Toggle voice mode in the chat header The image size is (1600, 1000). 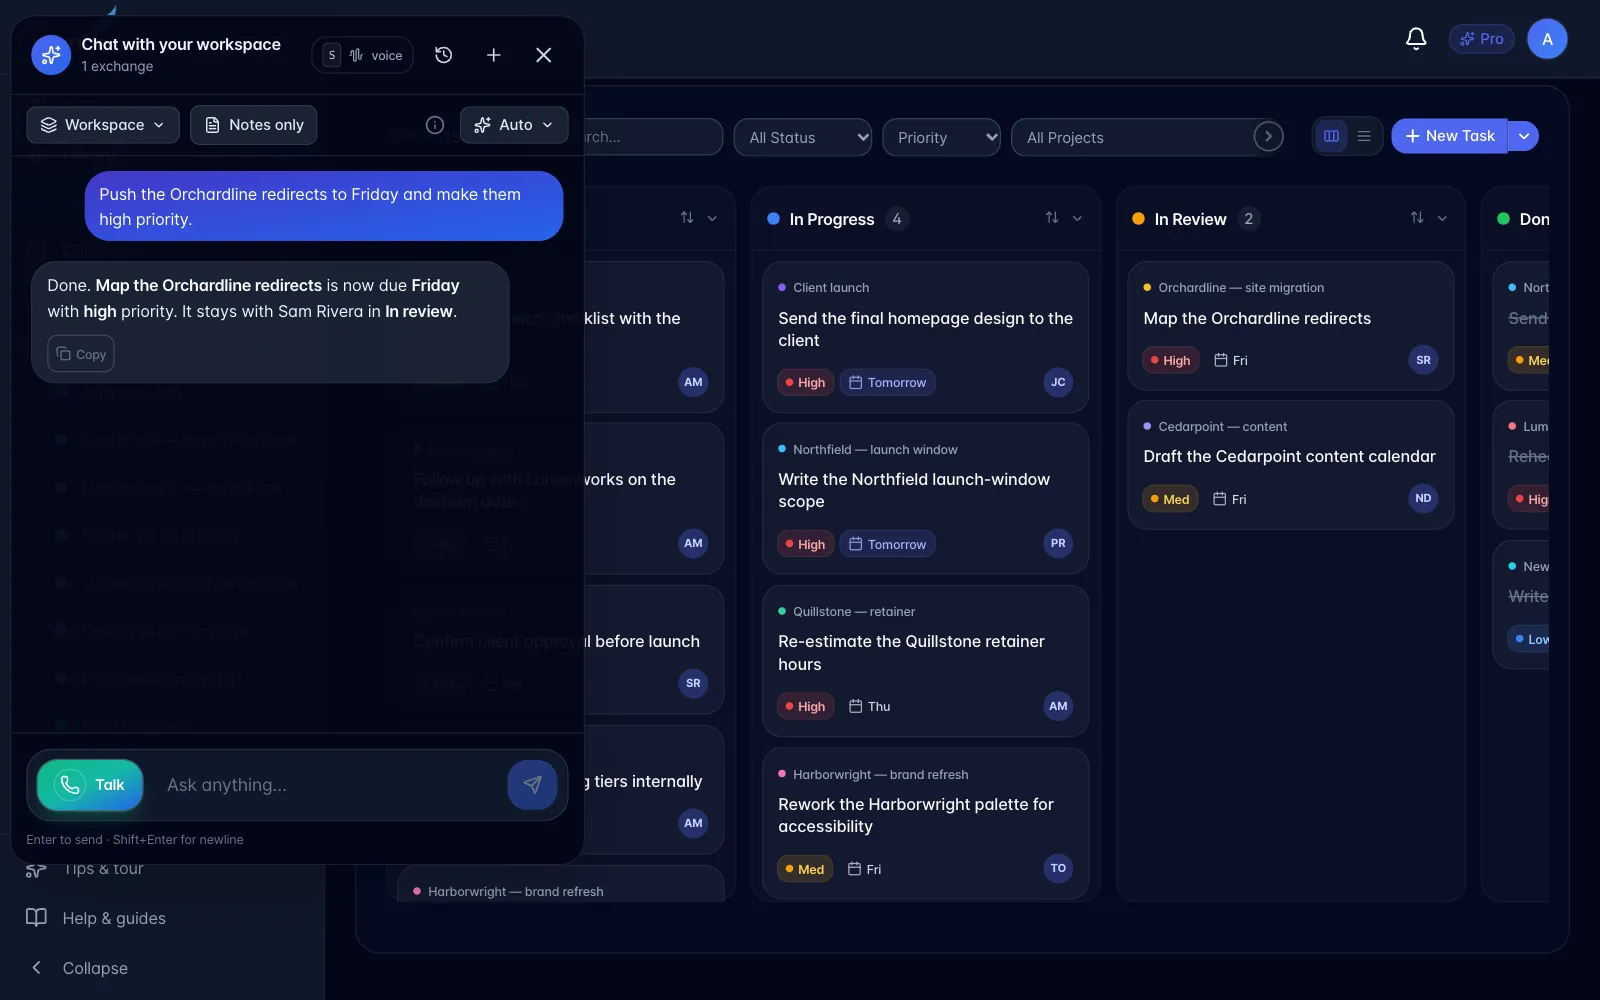coord(363,55)
